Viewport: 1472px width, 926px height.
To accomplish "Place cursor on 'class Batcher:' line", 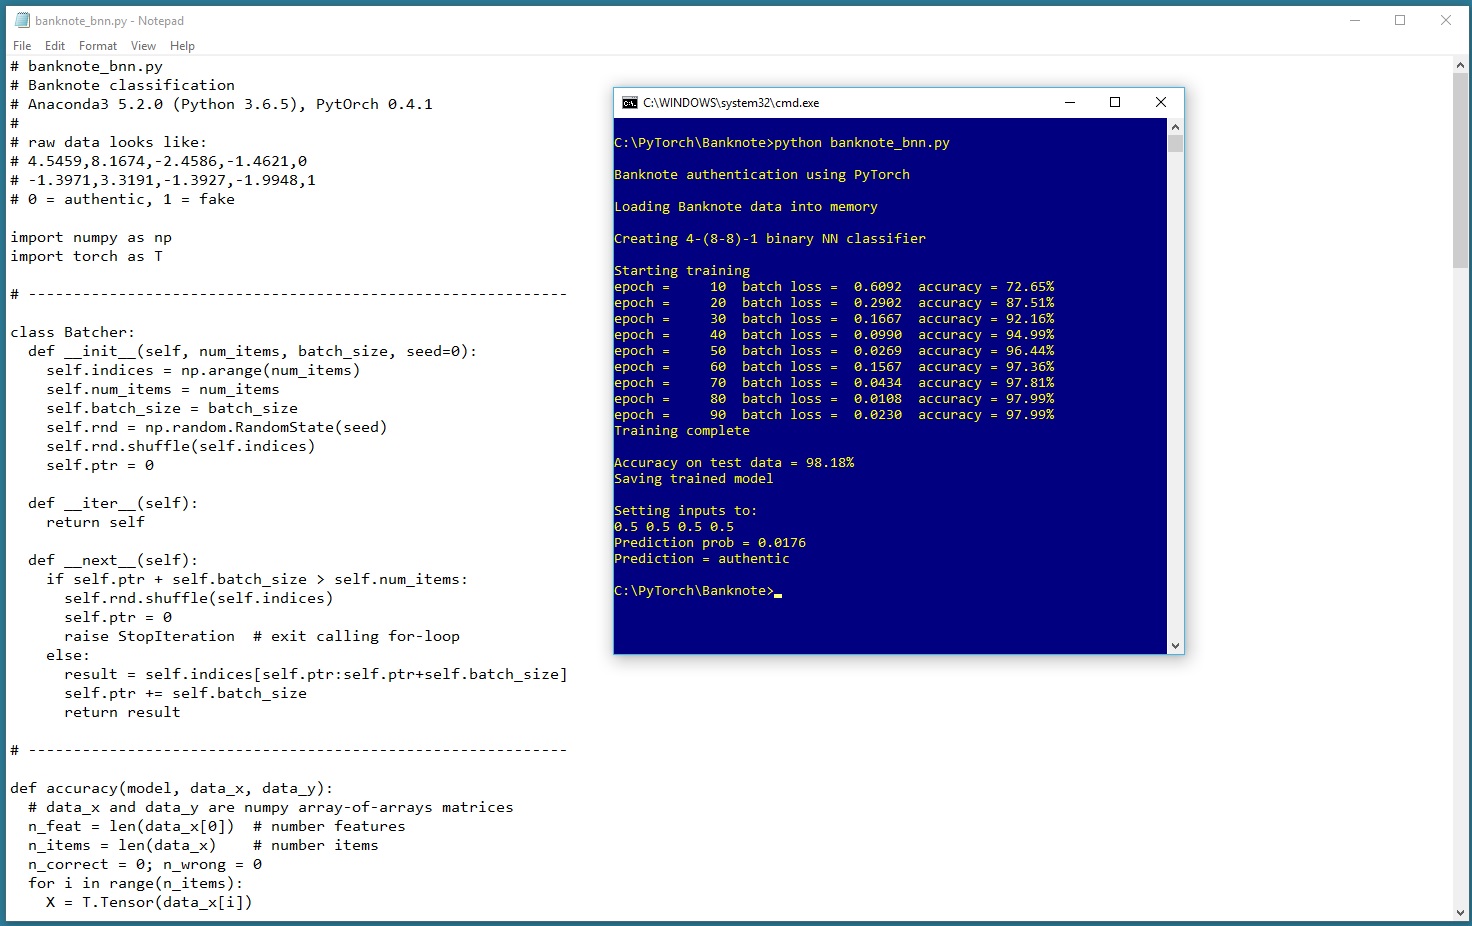I will click(x=72, y=332).
